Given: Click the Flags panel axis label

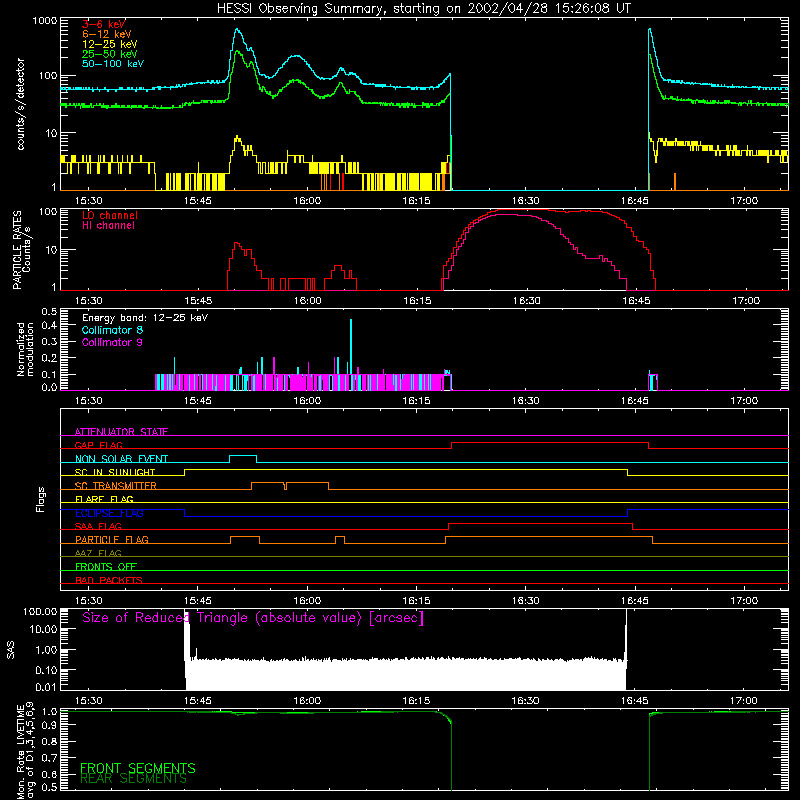Looking at the screenshot, I should [41, 499].
